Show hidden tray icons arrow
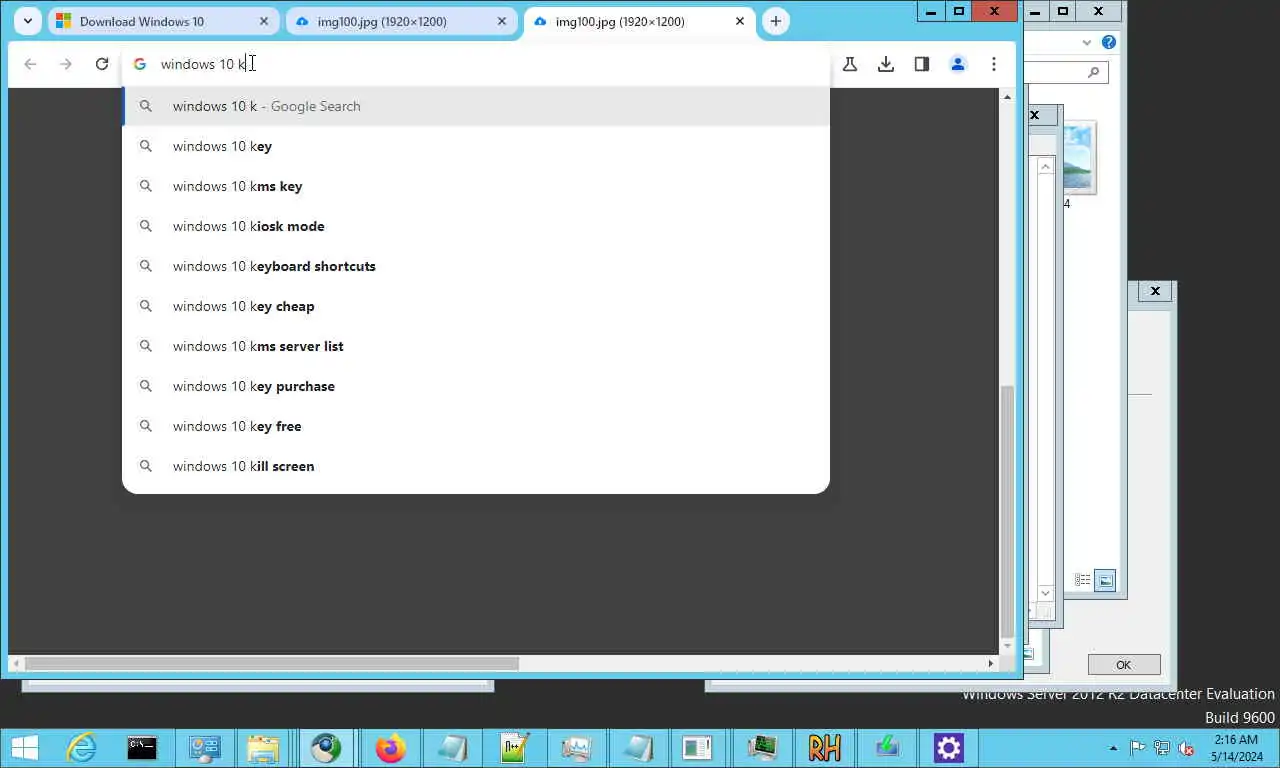 click(1114, 748)
